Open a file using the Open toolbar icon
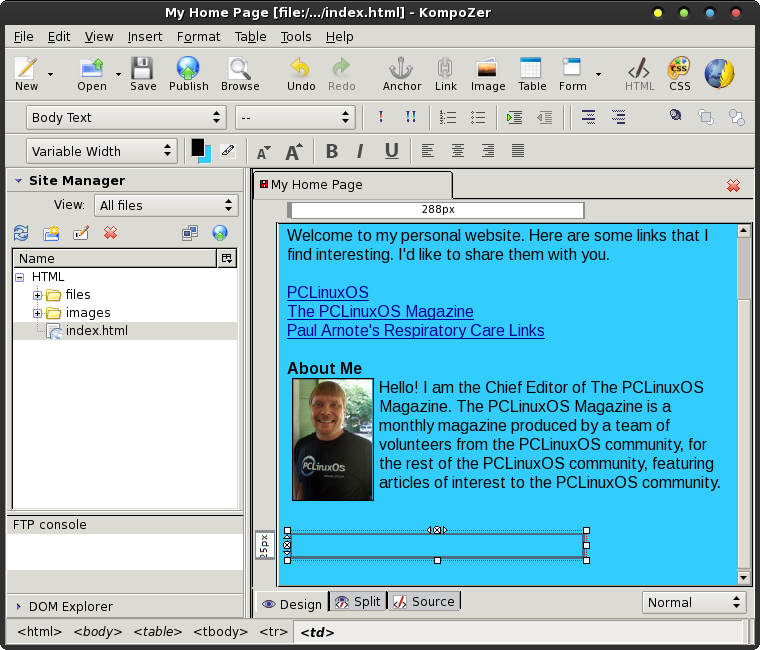This screenshot has width=760, height=650. [92, 74]
